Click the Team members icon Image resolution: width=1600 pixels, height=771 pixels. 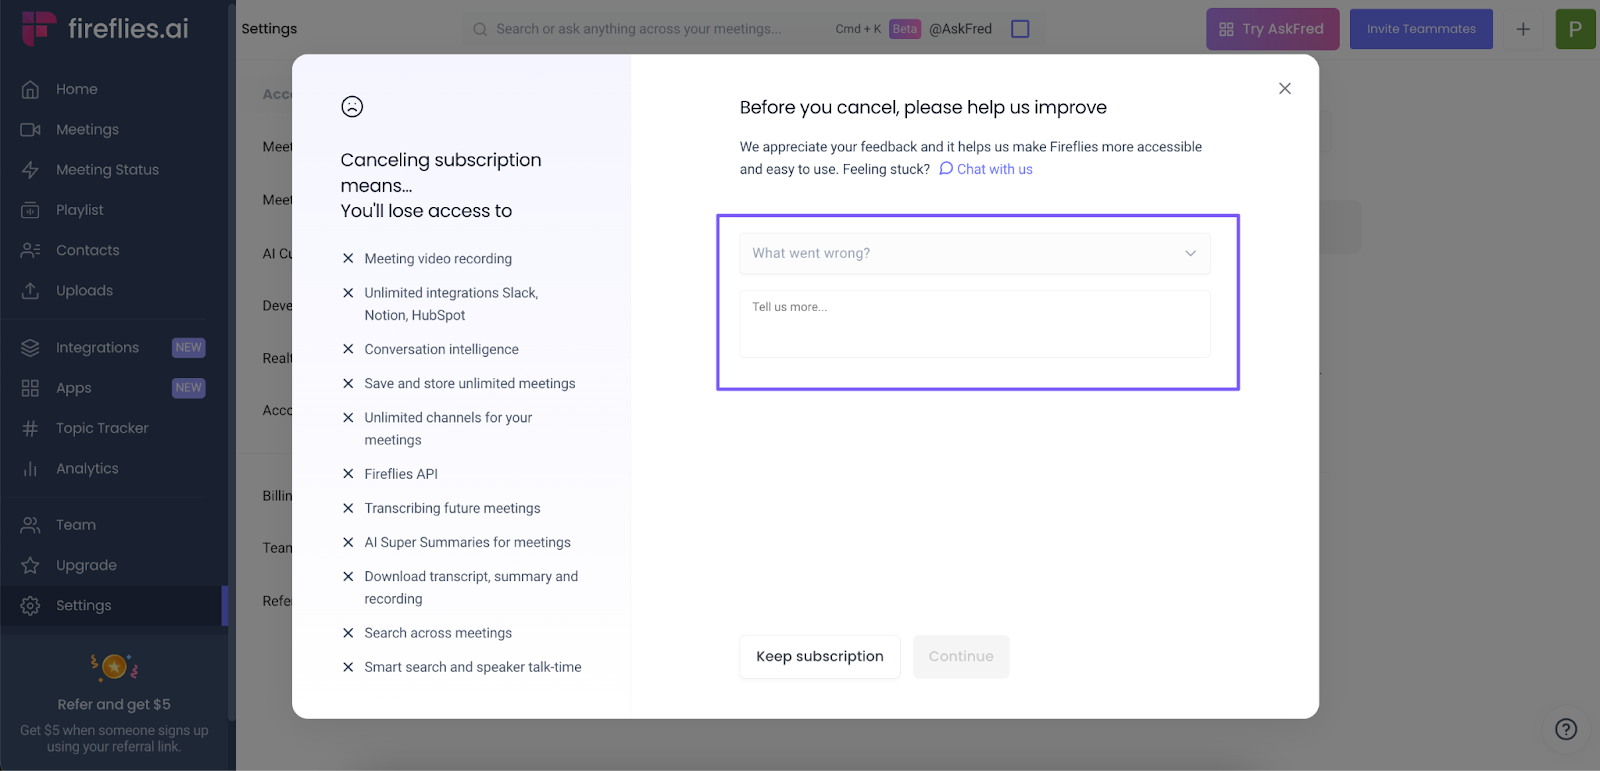[x=30, y=525]
